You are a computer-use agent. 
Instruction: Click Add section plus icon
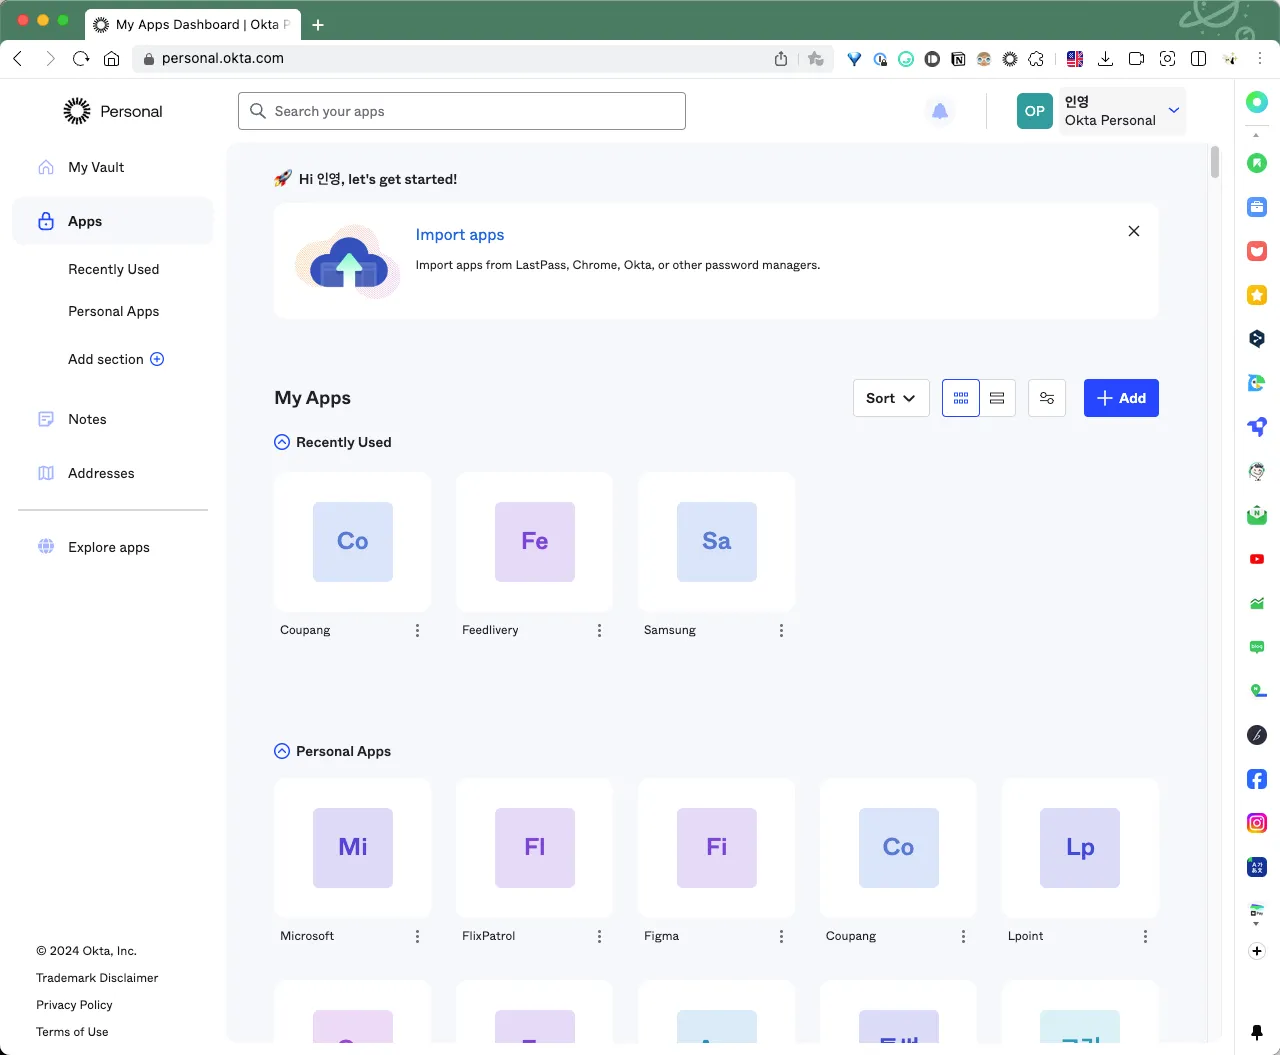(157, 359)
